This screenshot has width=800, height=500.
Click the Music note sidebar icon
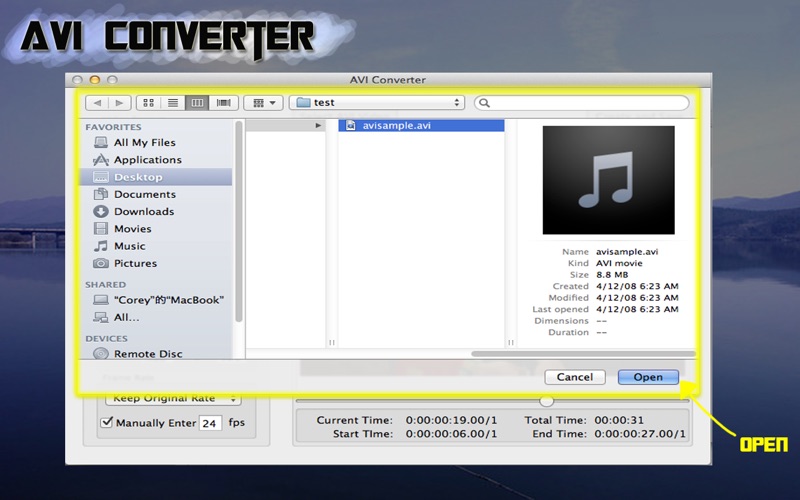click(x=101, y=246)
